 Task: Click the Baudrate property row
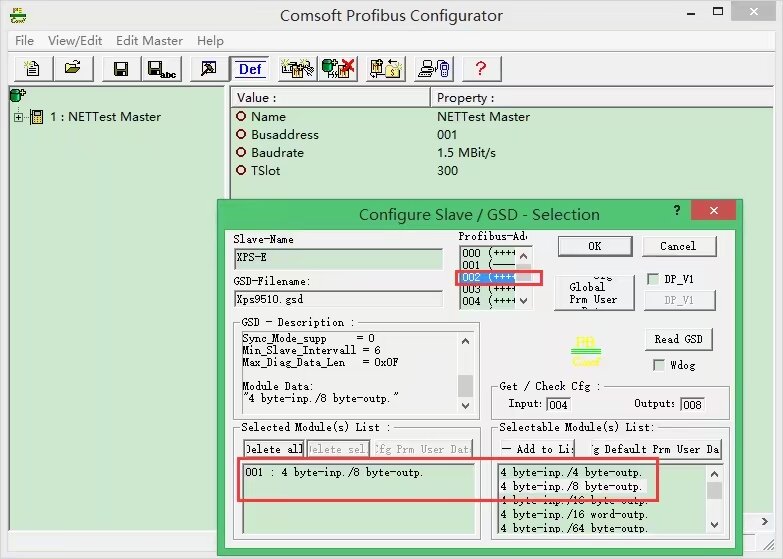click(501, 152)
